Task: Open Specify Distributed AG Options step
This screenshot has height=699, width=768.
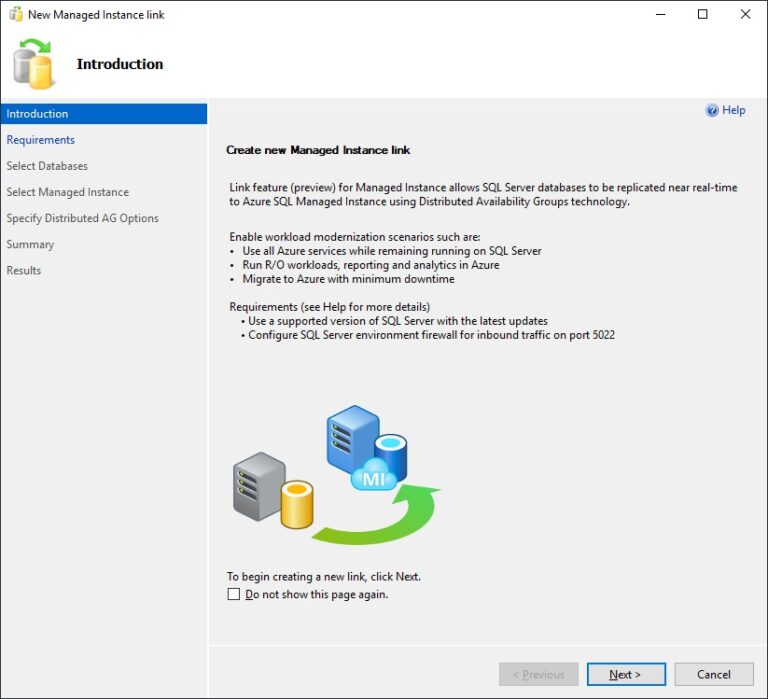Action: coord(82,218)
